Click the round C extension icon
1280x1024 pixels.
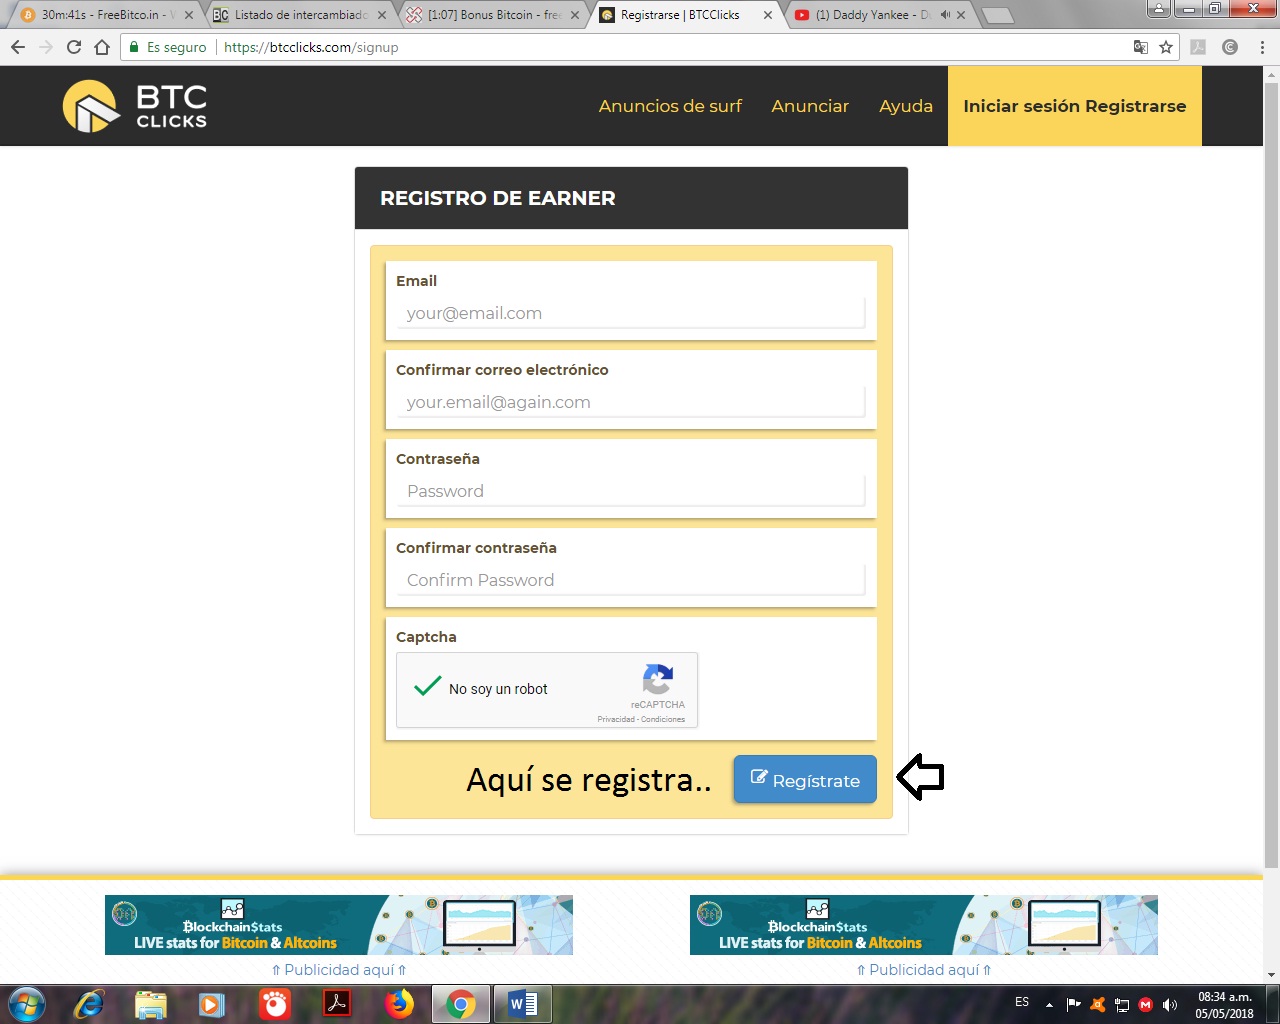[x=1230, y=47]
